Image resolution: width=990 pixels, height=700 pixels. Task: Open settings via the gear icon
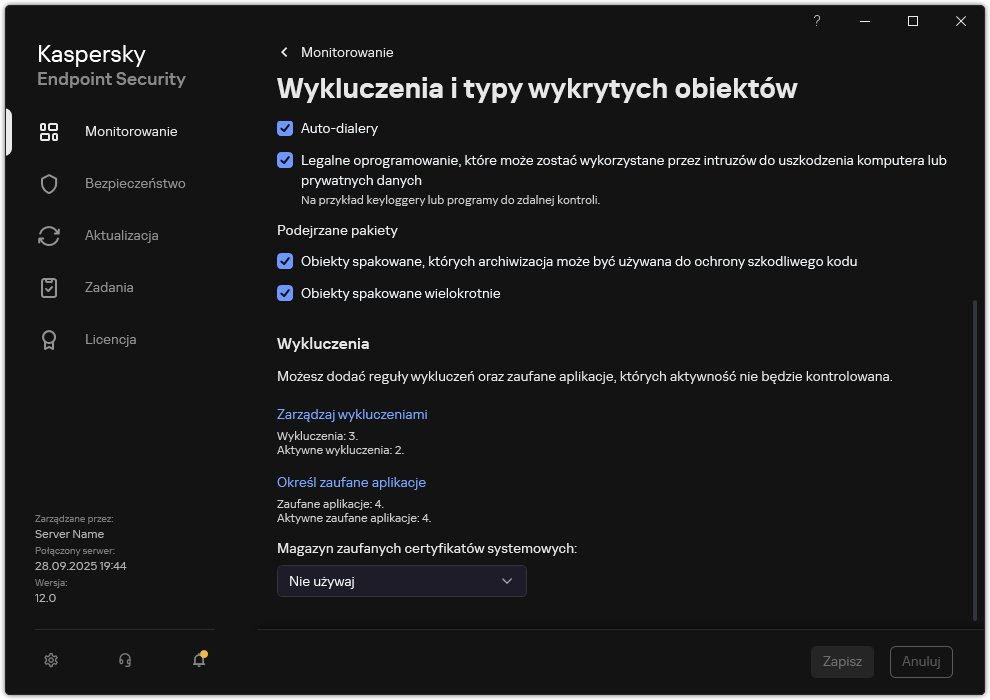pos(50,660)
